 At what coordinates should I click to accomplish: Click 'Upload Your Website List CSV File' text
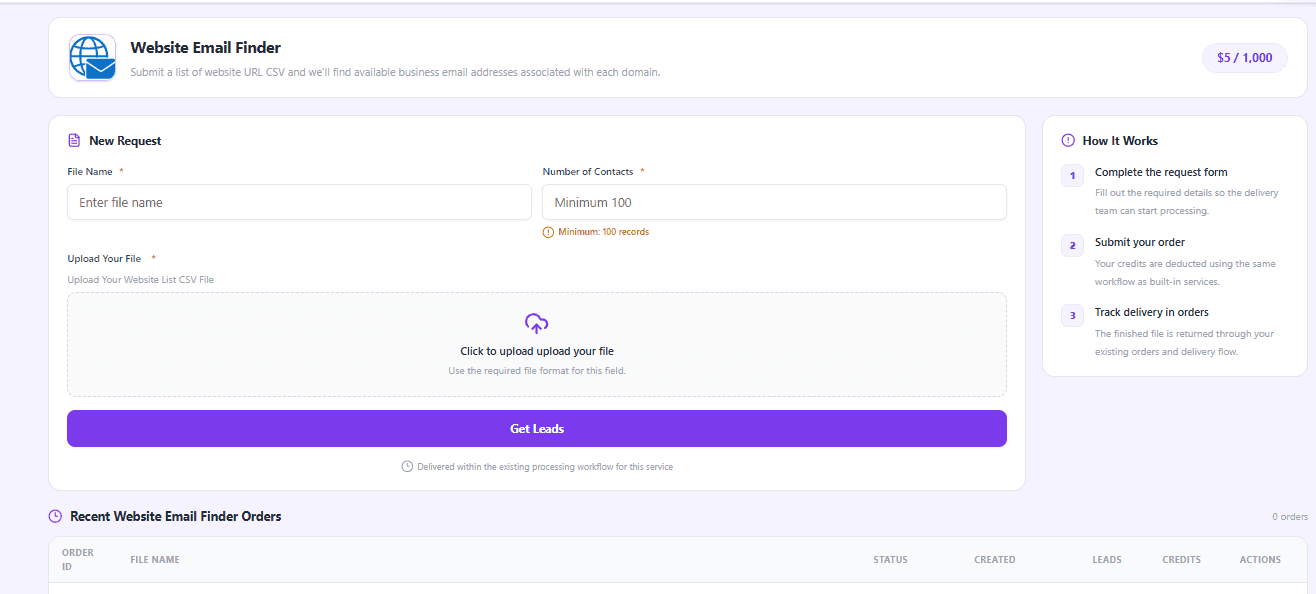point(141,280)
